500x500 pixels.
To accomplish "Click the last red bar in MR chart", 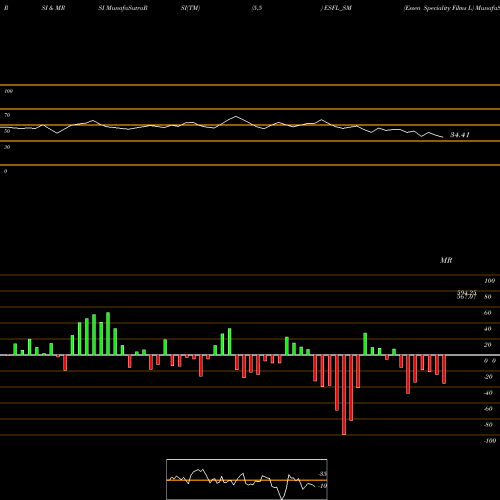I will click(444, 369).
